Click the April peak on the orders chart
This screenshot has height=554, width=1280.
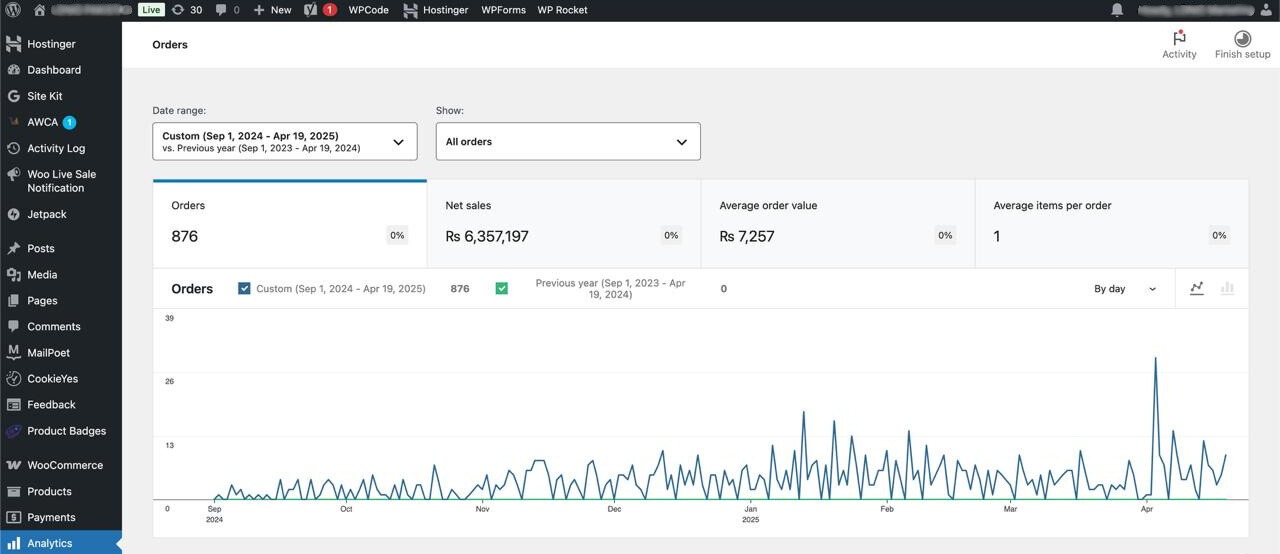coord(1156,359)
